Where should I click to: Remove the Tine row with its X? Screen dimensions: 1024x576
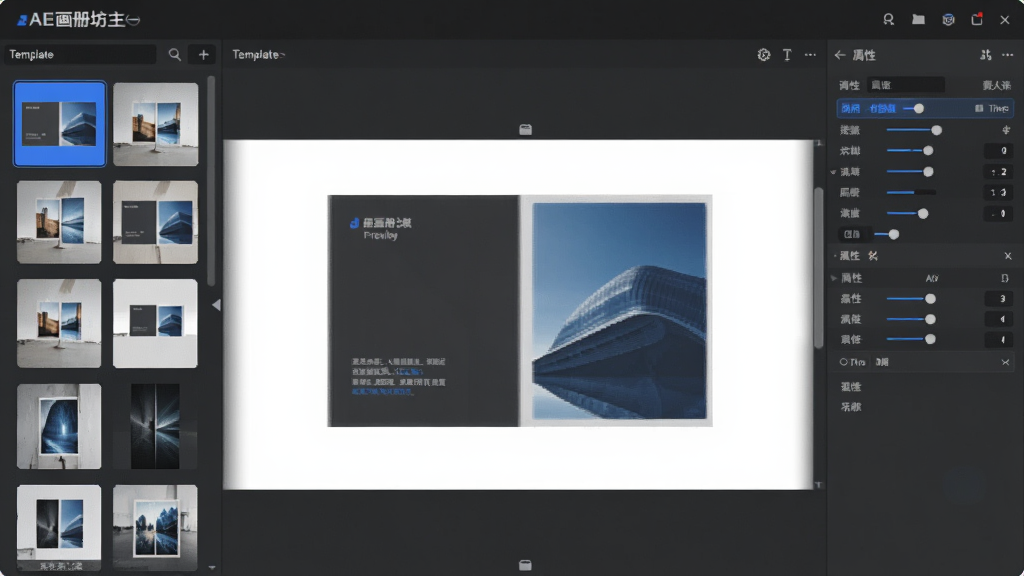[x=1006, y=362]
